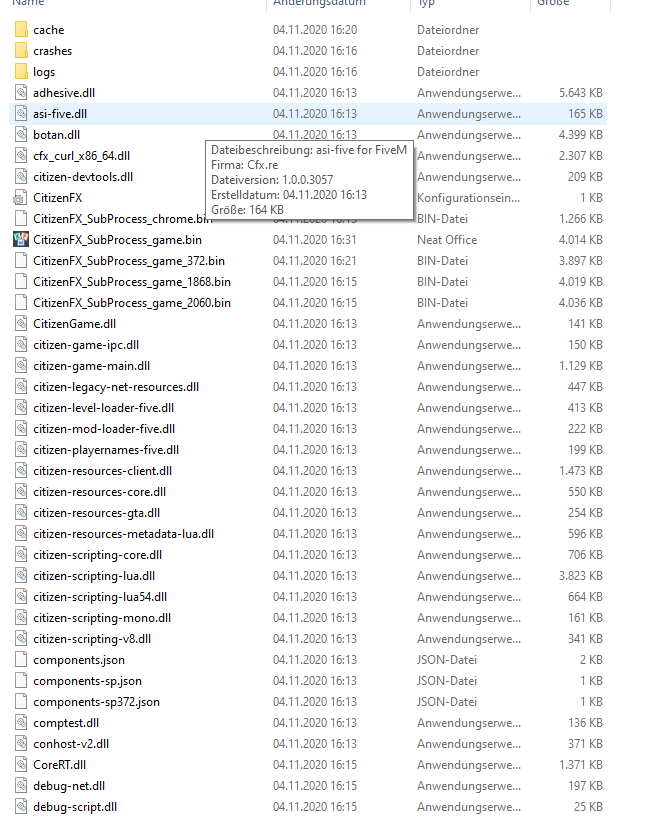Select the file name citizen-scripting-v8.dll
The image size is (658, 822).
click(x=92, y=639)
